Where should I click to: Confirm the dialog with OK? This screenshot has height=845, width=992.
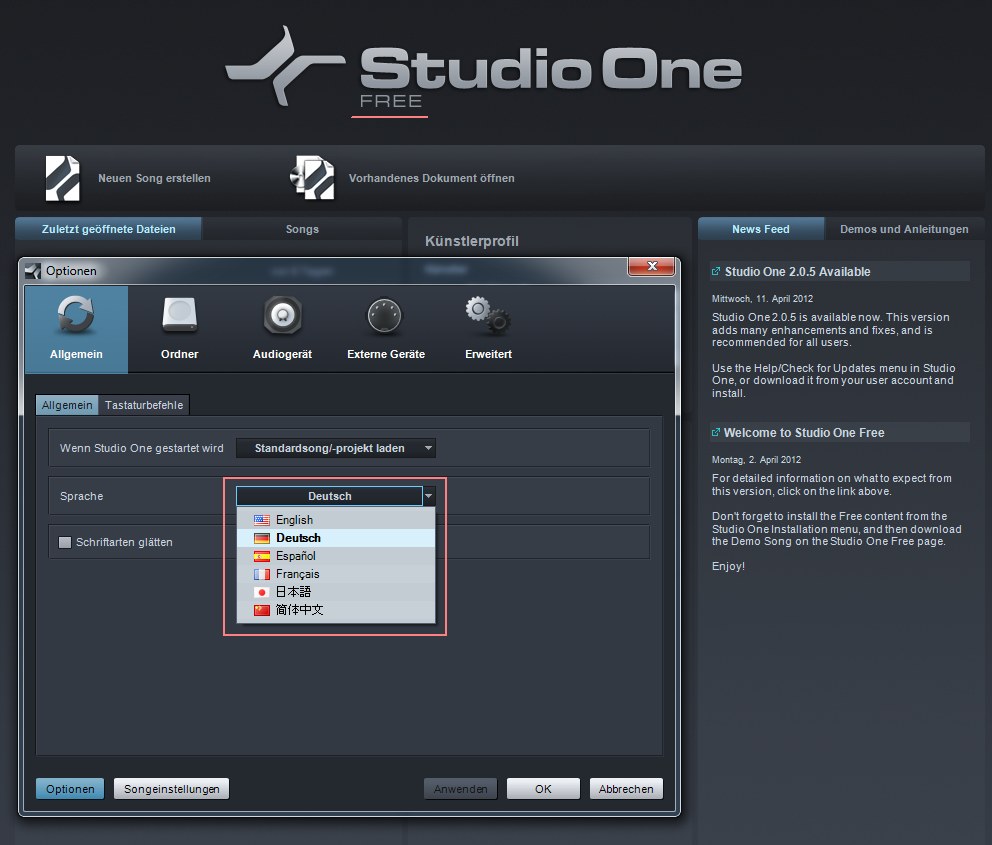pos(543,789)
